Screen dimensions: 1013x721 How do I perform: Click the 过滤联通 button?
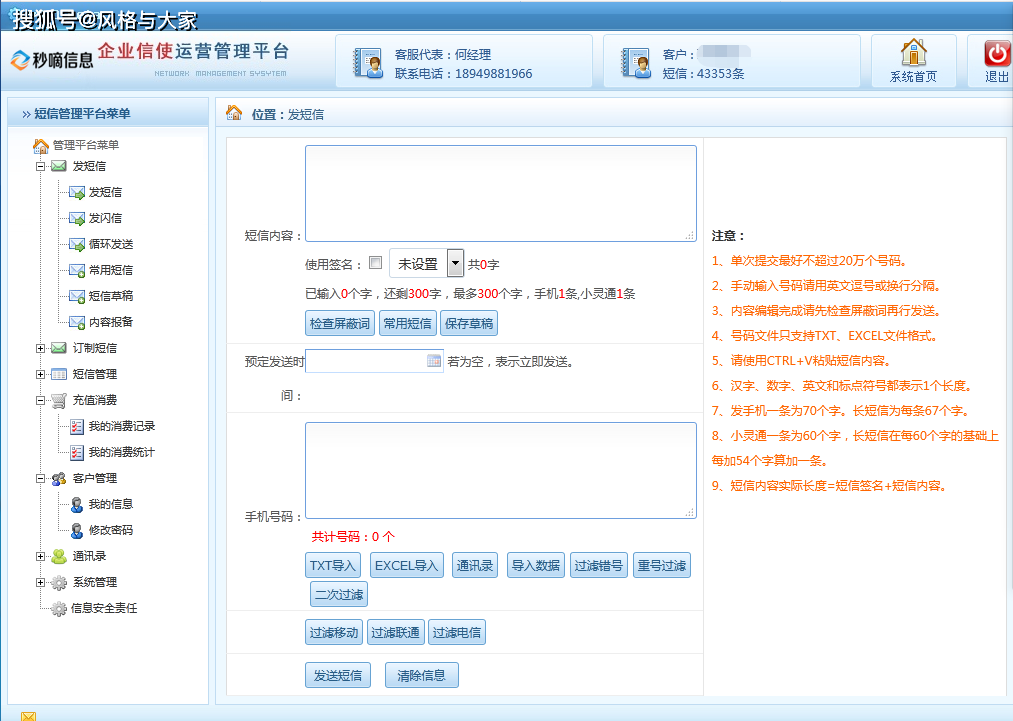click(x=395, y=632)
